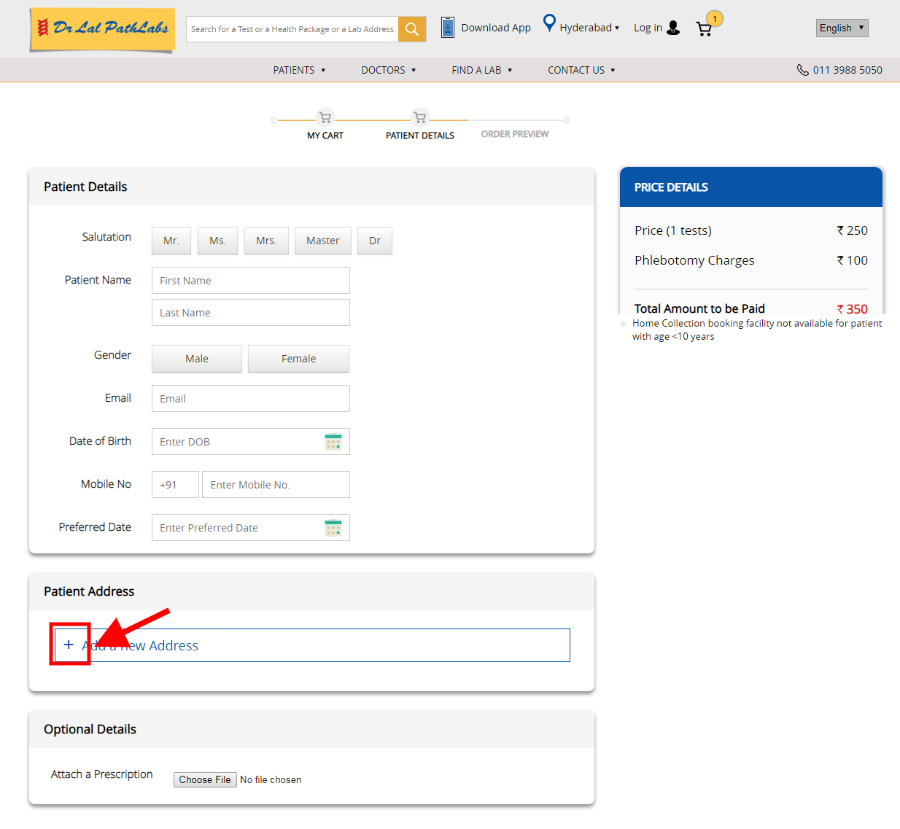Screen dimensions: 900x829
Task: Click the Enter Mobile No. field
Action: click(x=275, y=485)
